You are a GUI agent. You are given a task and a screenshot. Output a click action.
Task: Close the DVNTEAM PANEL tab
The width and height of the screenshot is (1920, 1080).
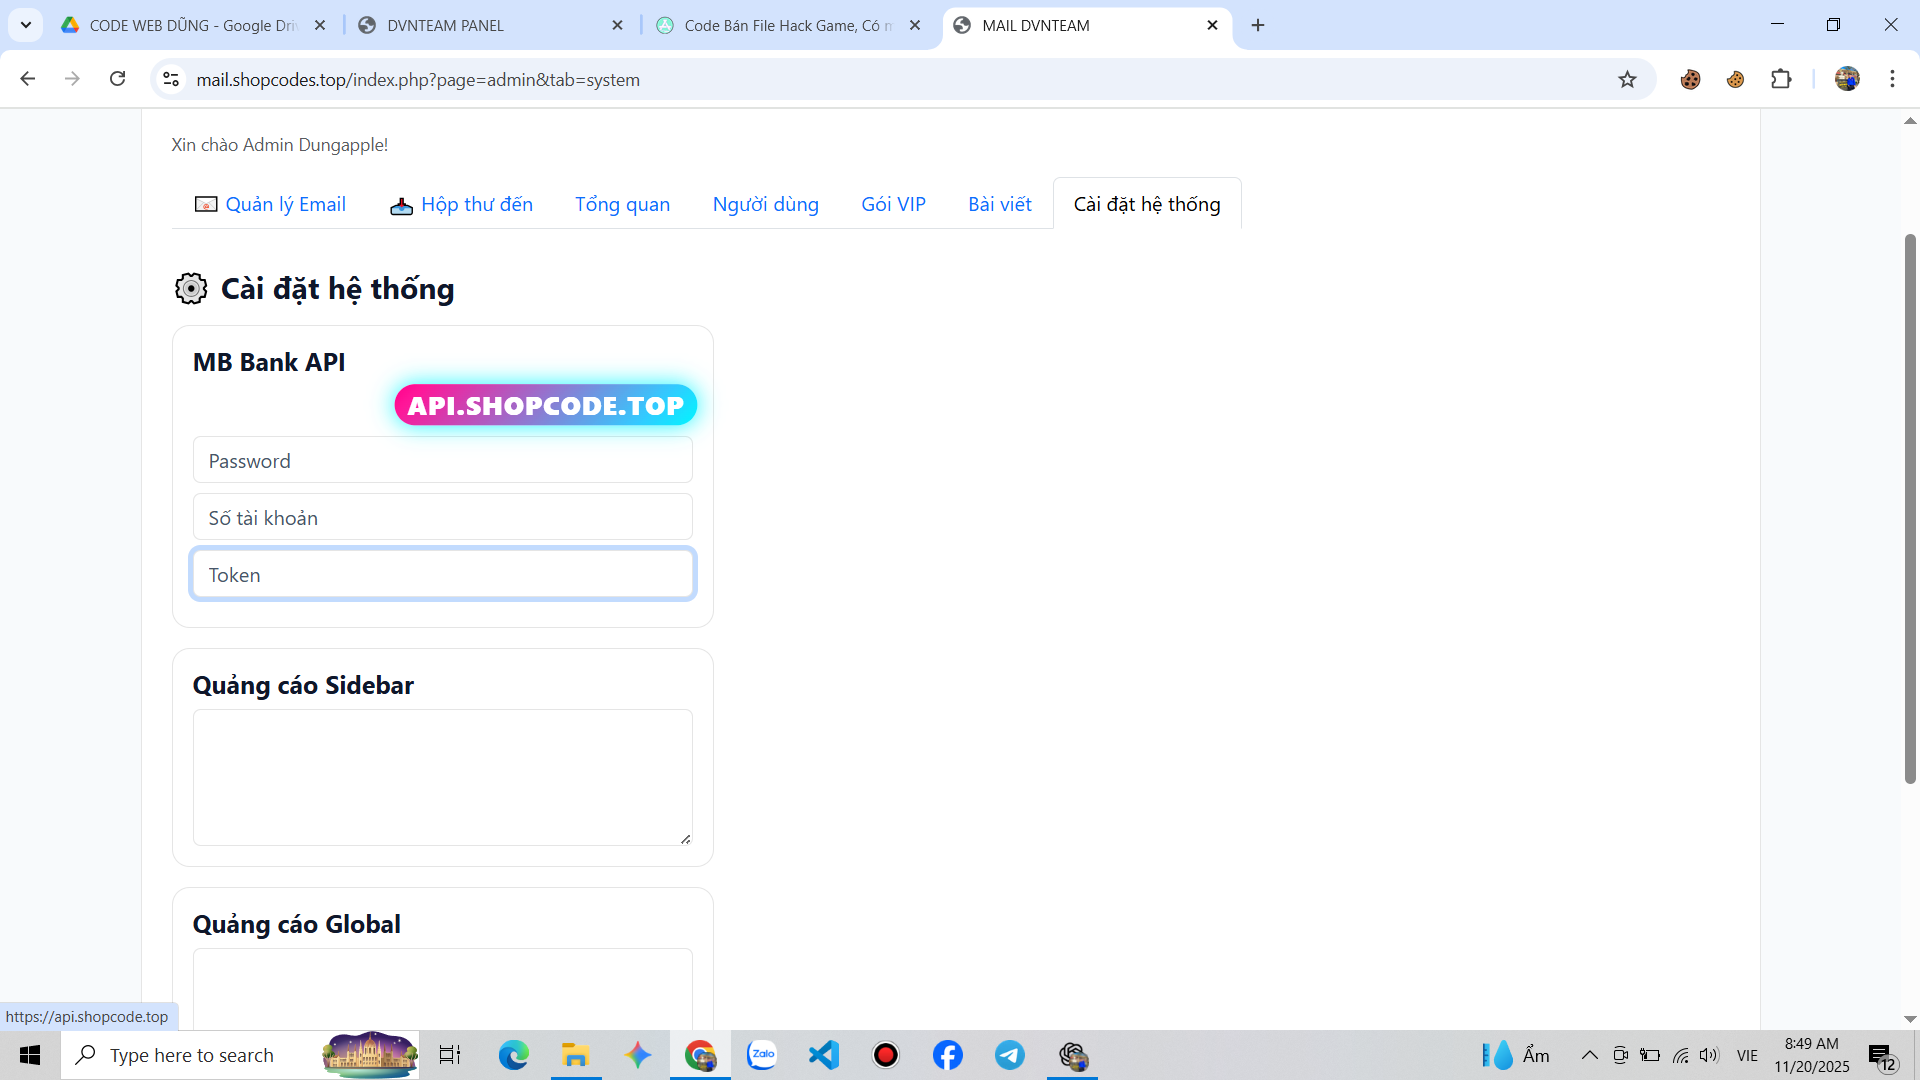coord(617,25)
